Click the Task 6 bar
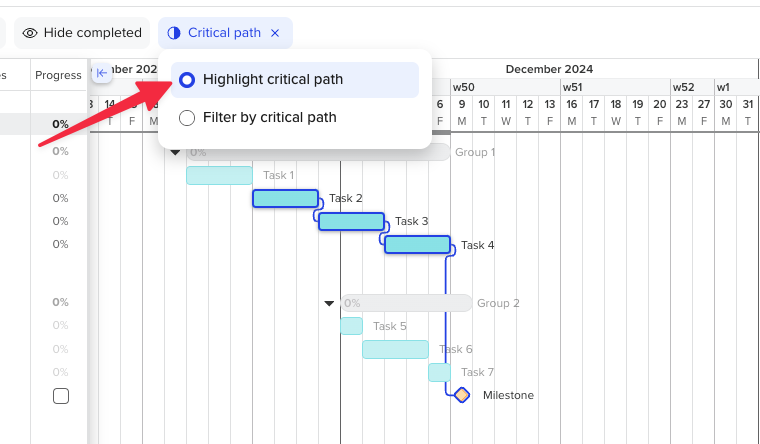 (395, 349)
